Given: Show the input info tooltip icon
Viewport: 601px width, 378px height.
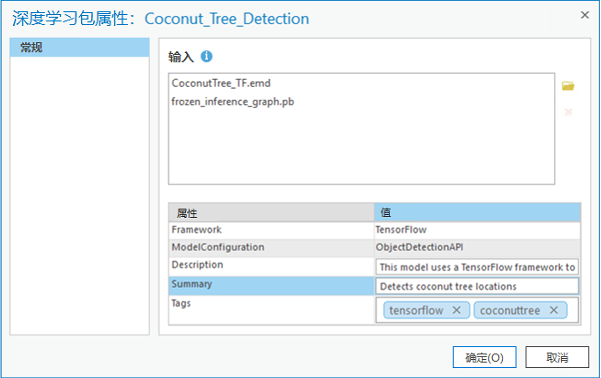Looking at the screenshot, I should 207,56.
